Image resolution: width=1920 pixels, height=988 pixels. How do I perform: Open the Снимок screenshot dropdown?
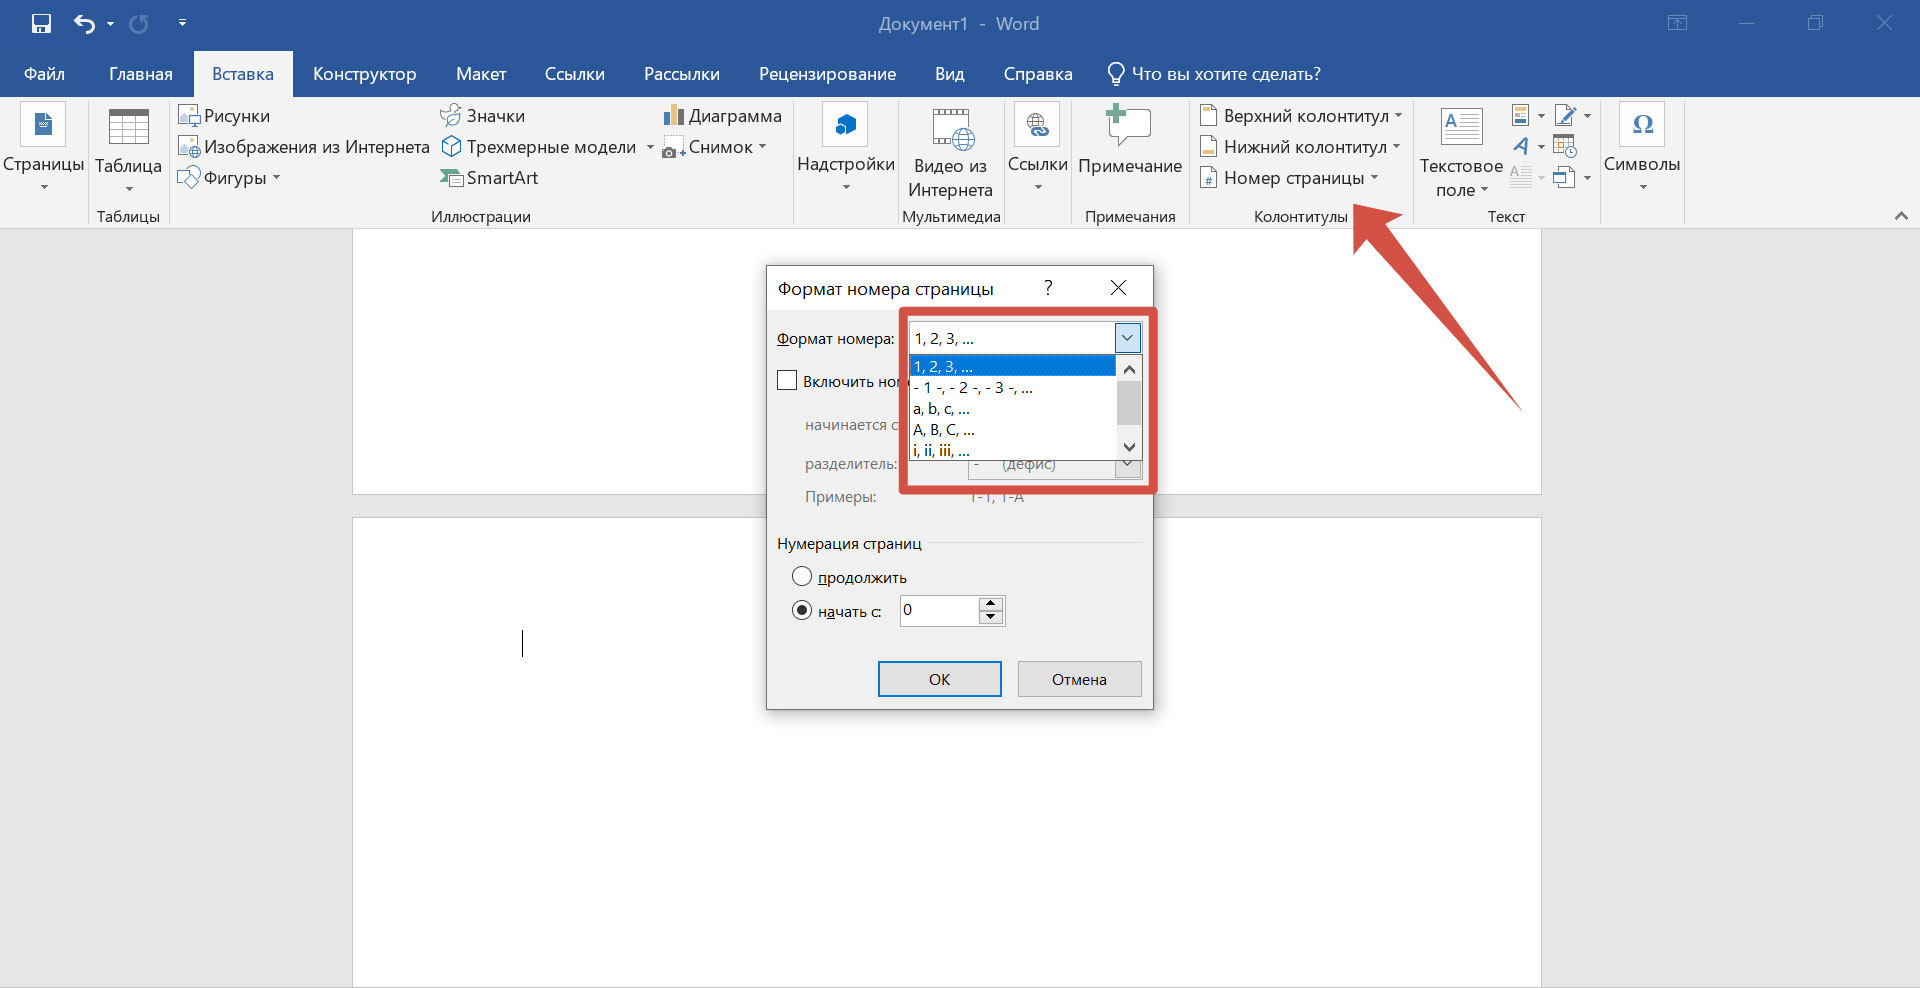tap(714, 147)
